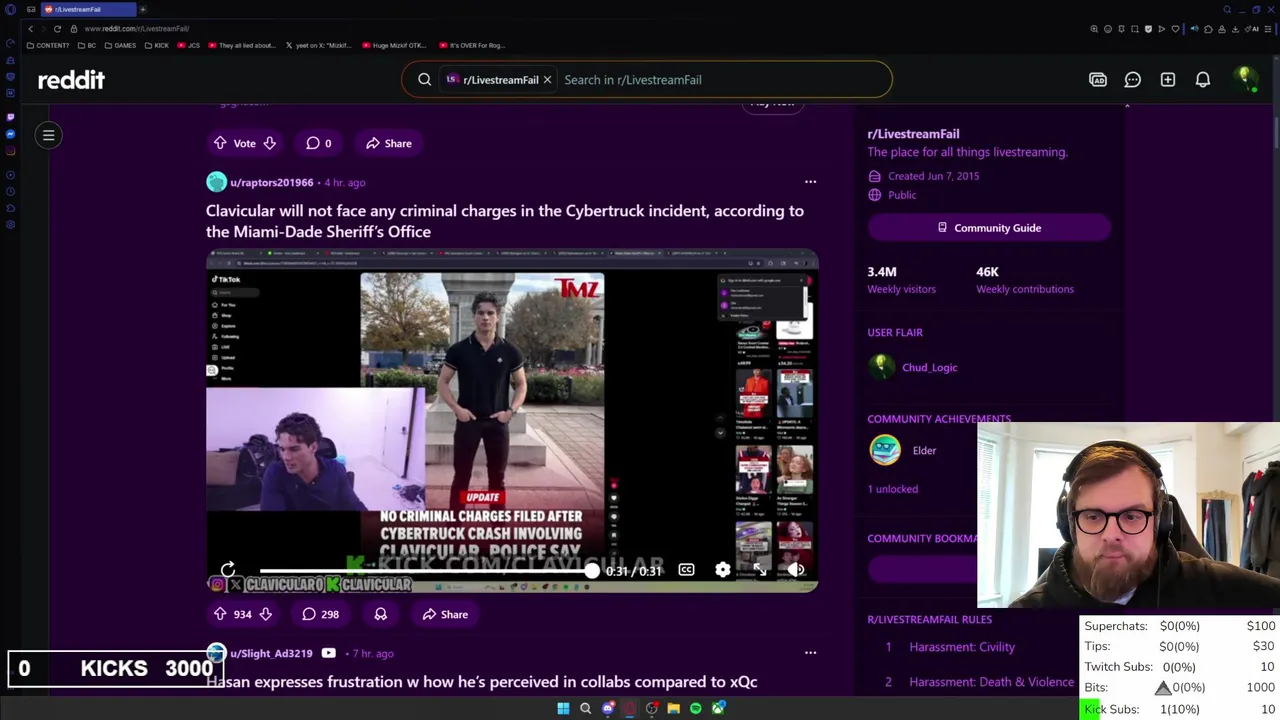Expand rule 2 Harassment: Death & Violence
1280x720 pixels.
(991, 682)
